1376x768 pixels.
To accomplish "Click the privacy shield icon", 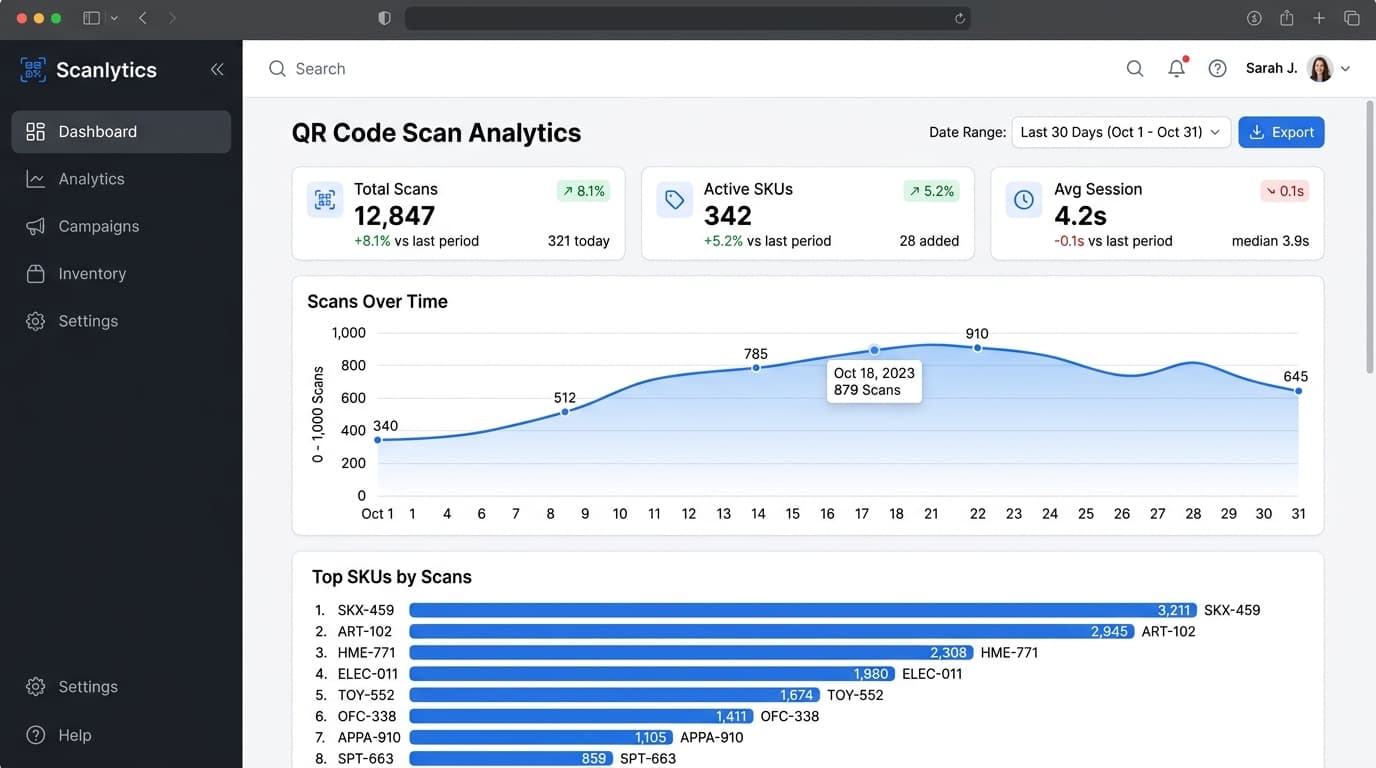I will [x=384, y=18].
